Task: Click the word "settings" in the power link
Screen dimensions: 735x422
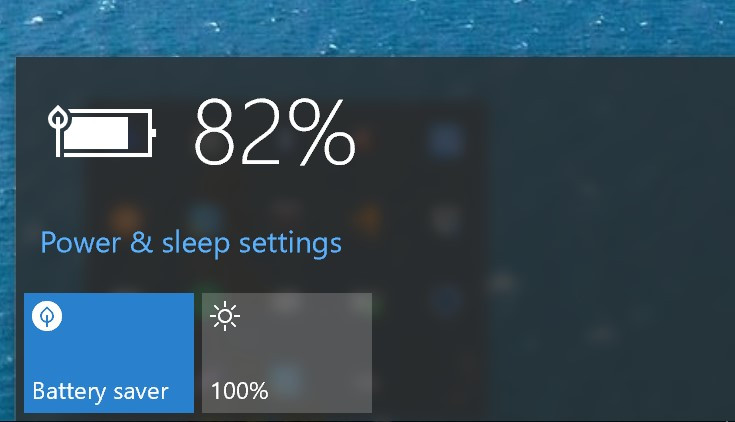Action: (290, 244)
